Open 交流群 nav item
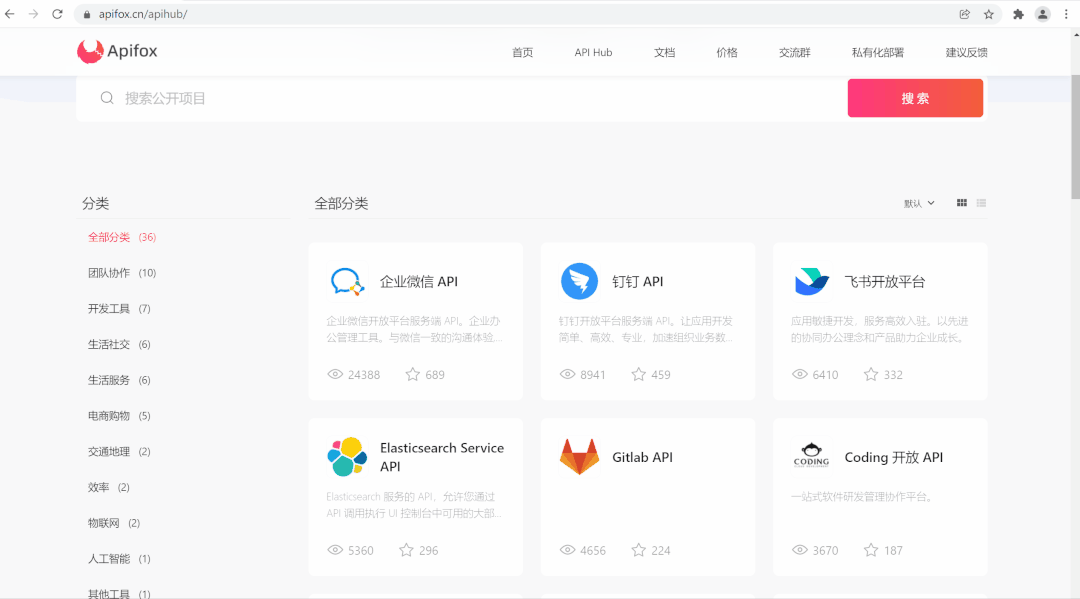Screen dimensions: 1080x599 pos(794,52)
